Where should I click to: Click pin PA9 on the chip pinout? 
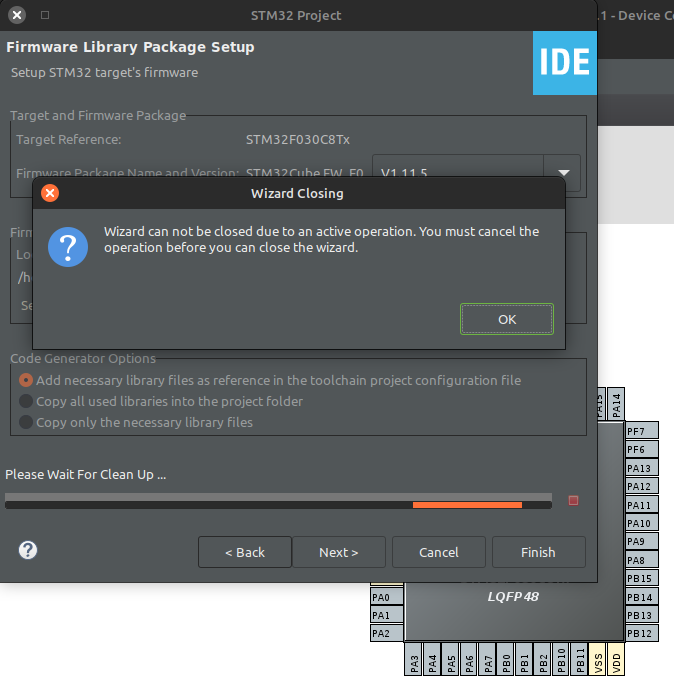(642, 541)
